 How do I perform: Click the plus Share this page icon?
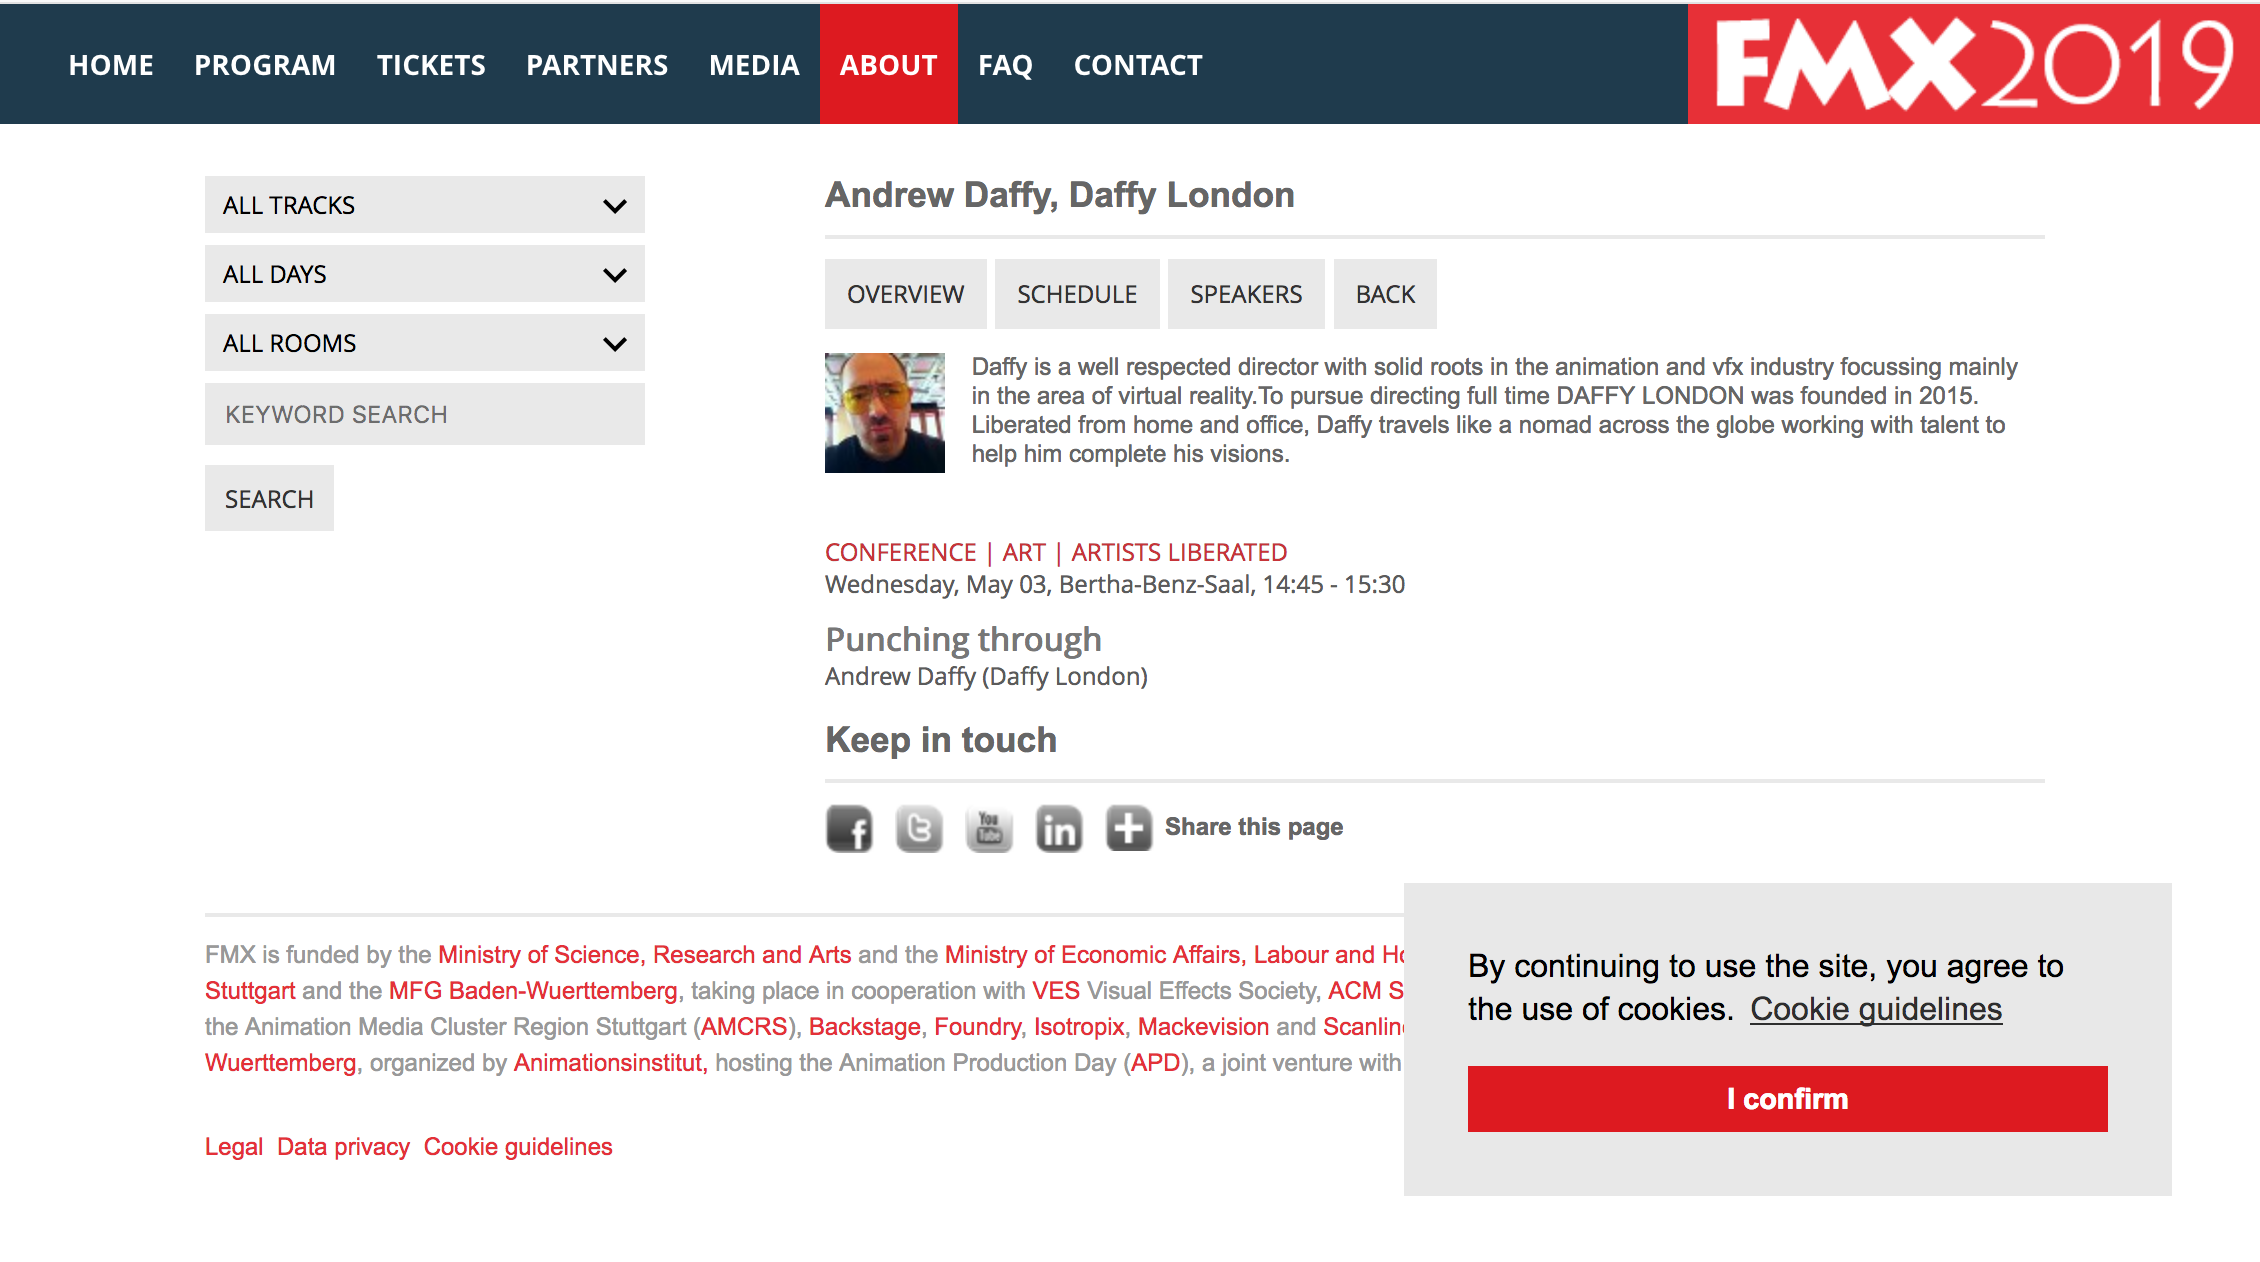1129,828
